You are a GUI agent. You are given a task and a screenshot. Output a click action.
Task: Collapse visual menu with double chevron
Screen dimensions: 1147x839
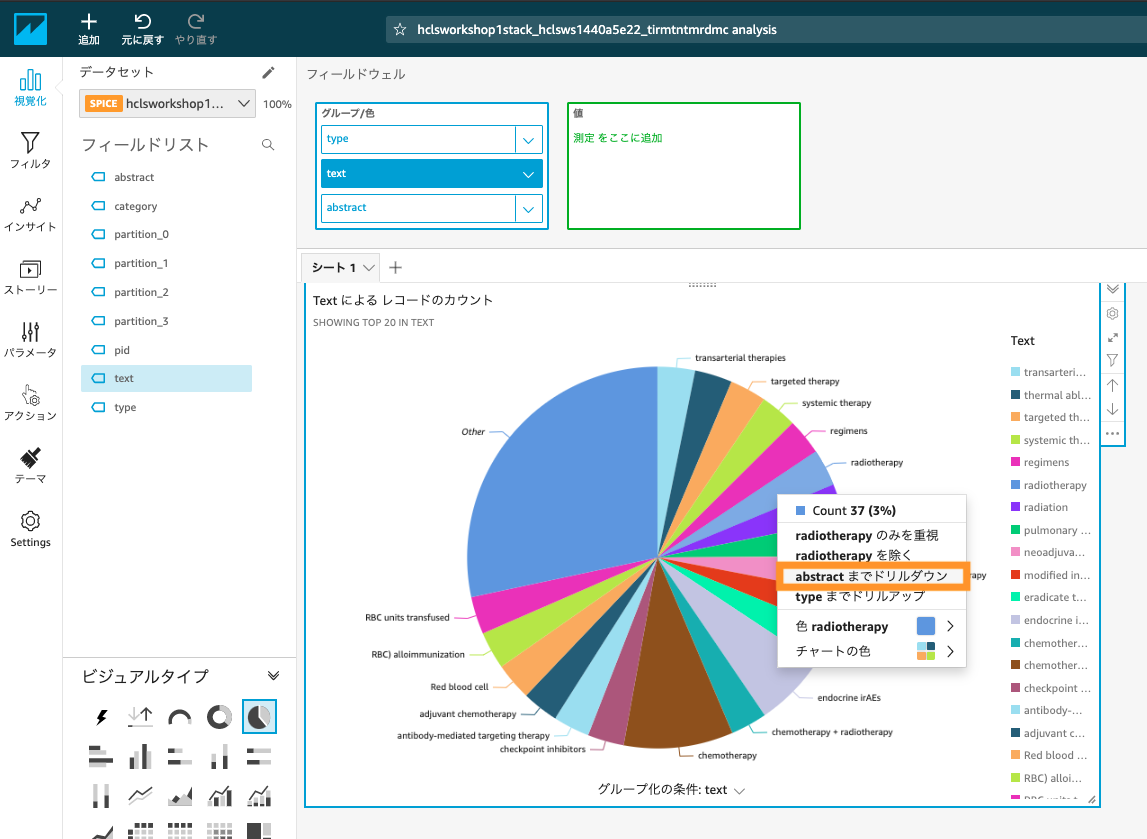tap(1113, 289)
